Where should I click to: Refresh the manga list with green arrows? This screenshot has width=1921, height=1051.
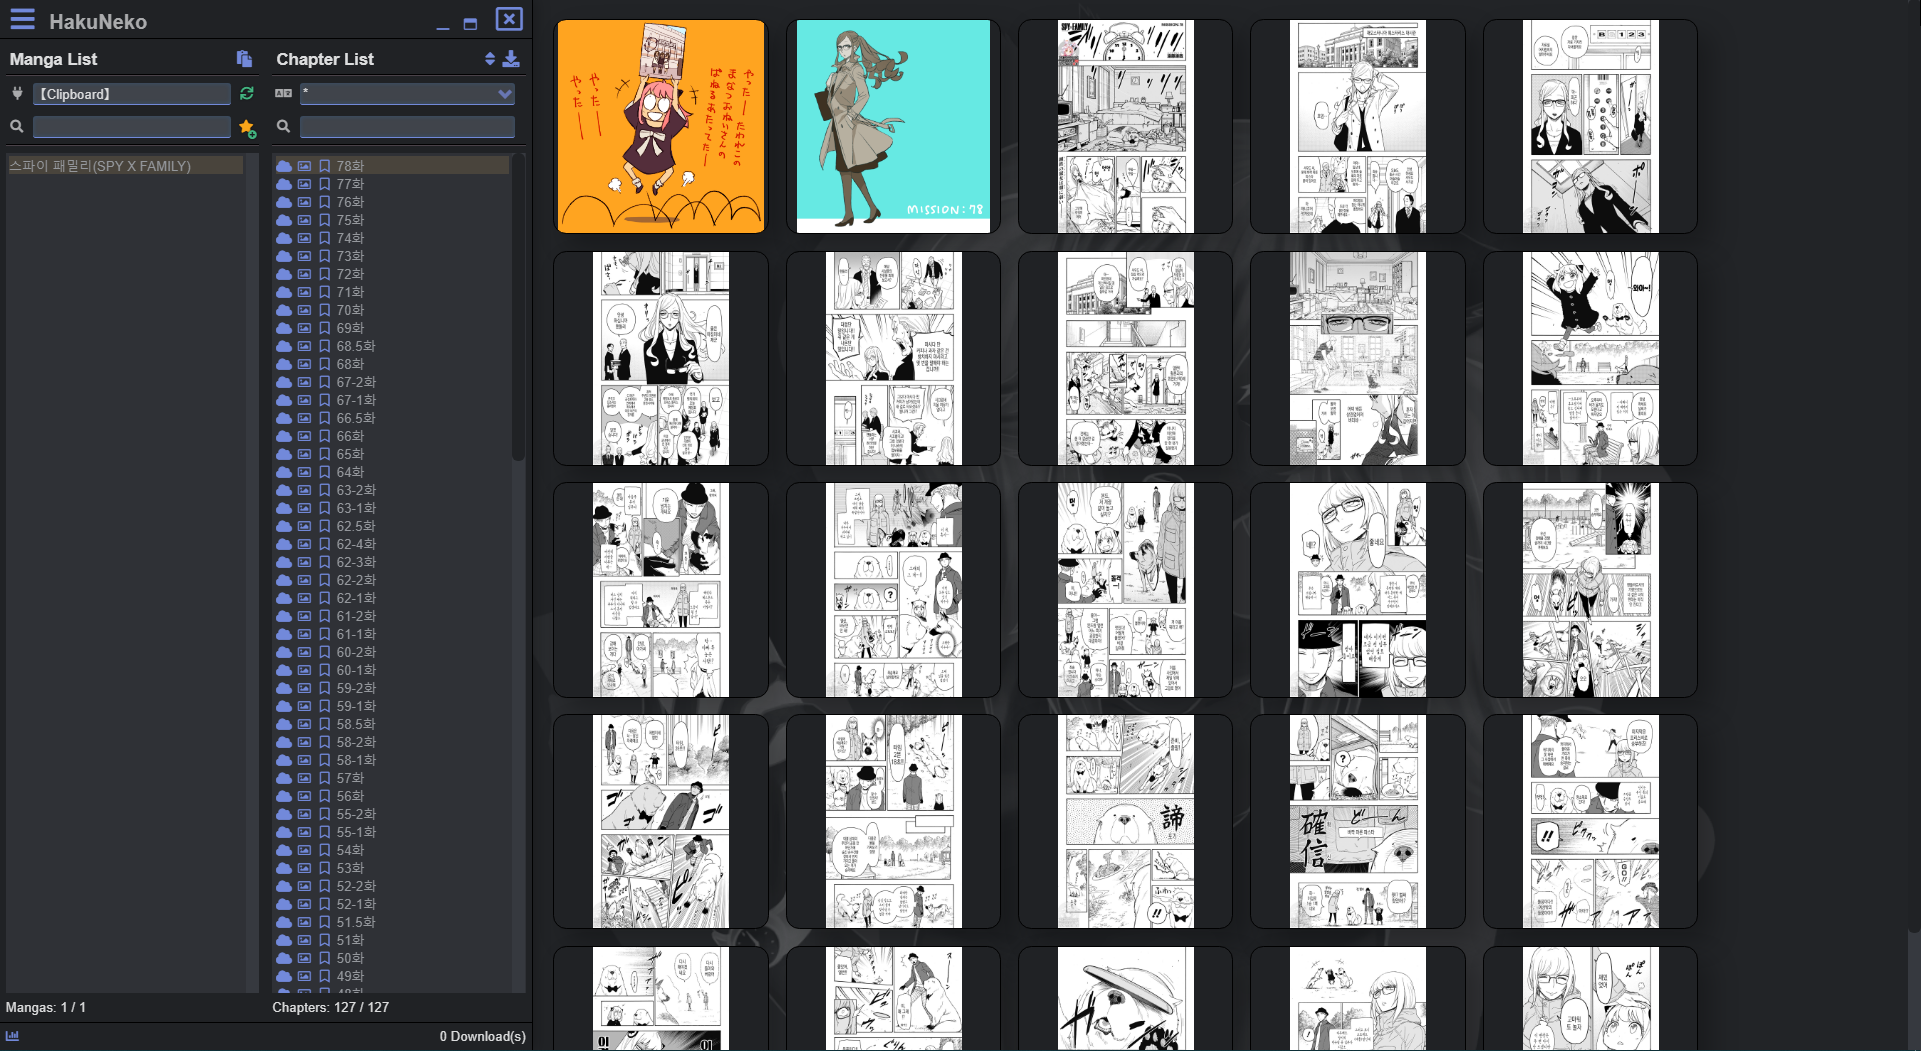point(247,93)
